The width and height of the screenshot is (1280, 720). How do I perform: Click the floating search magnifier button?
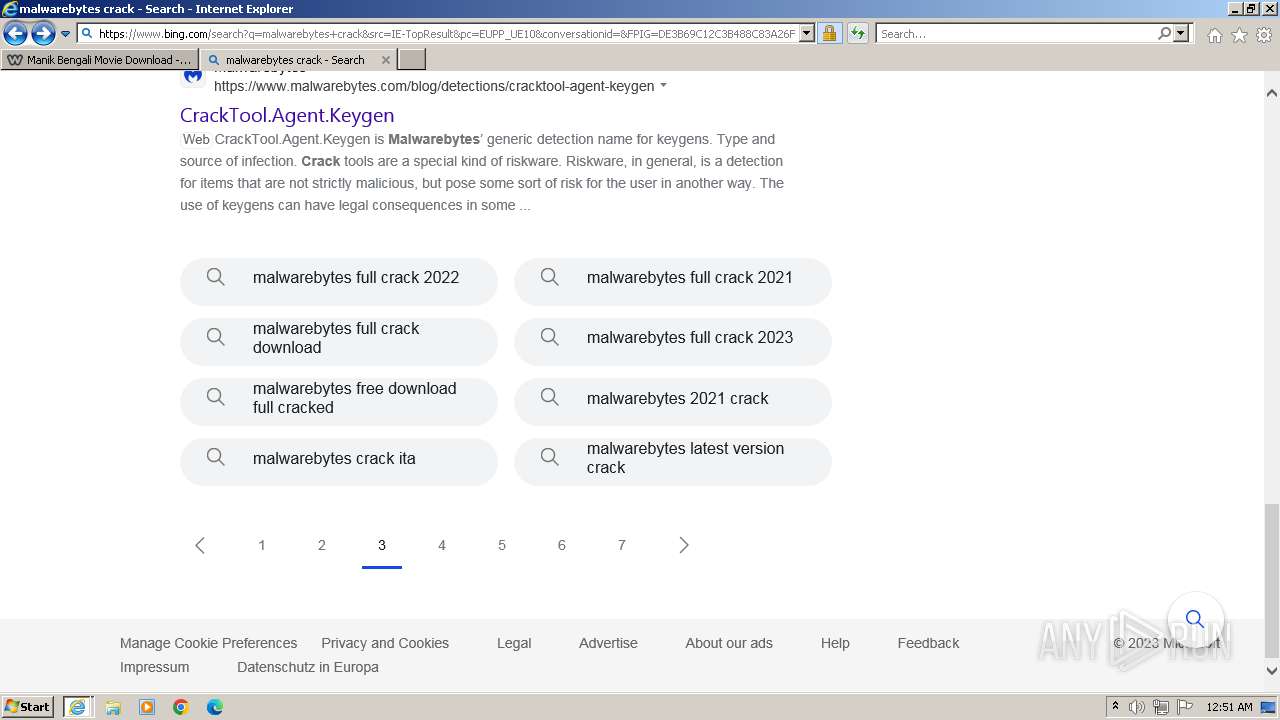pos(1195,619)
